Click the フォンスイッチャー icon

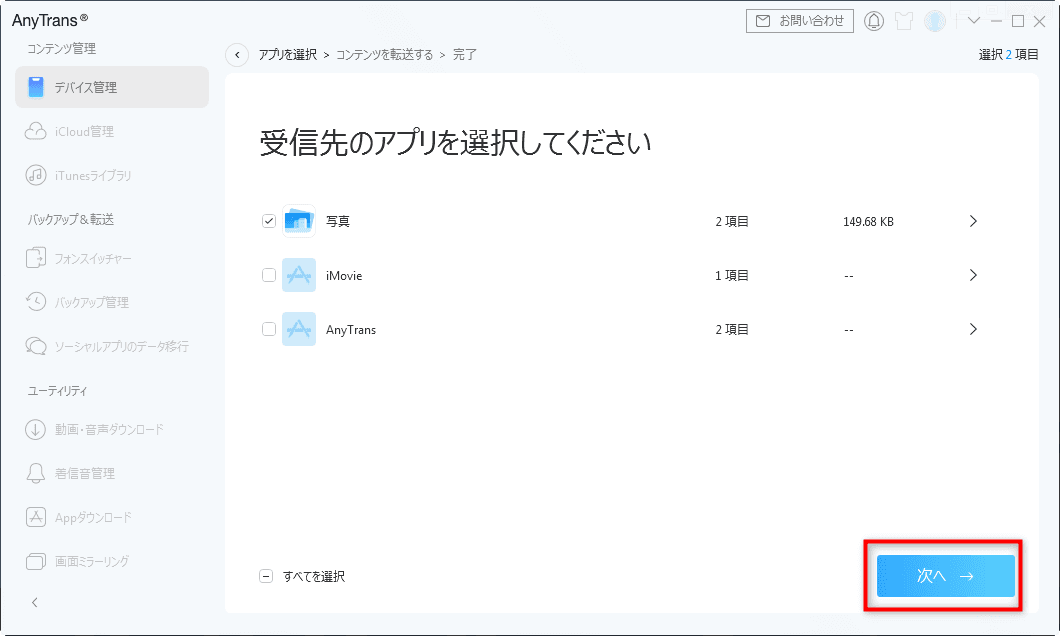coord(36,258)
